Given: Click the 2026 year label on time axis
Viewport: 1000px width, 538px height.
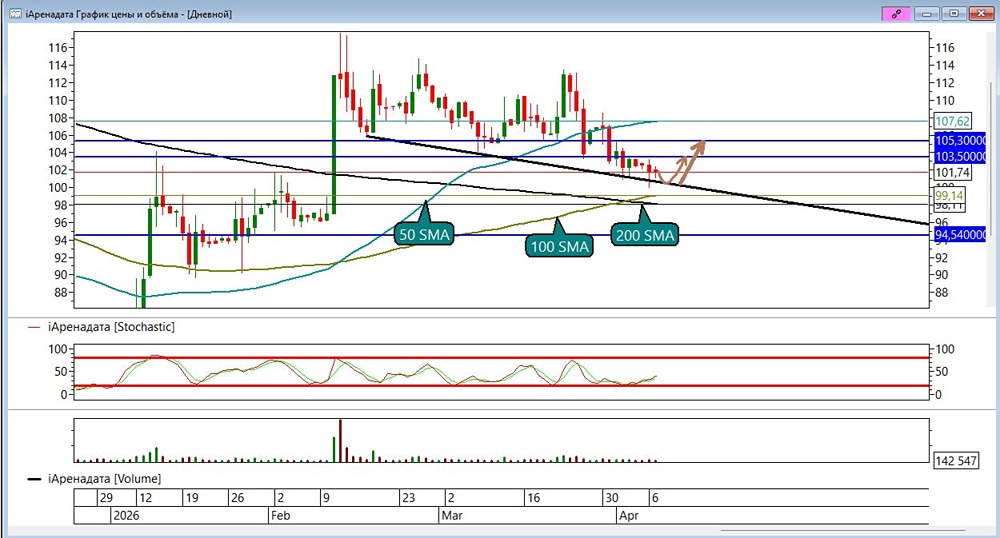Looking at the screenshot, I should pos(126,515).
